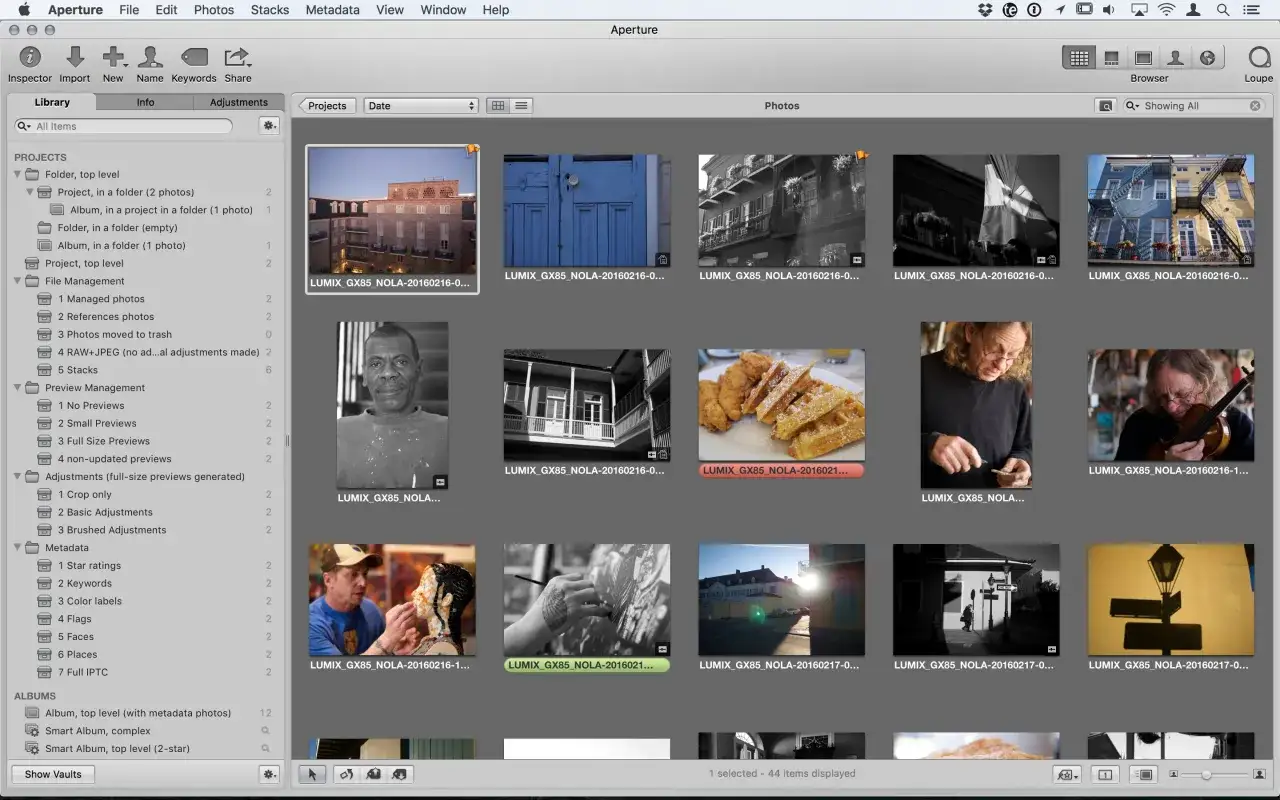Click the Stamp tool
Viewport: 1280px width, 800px height.
click(400, 774)
